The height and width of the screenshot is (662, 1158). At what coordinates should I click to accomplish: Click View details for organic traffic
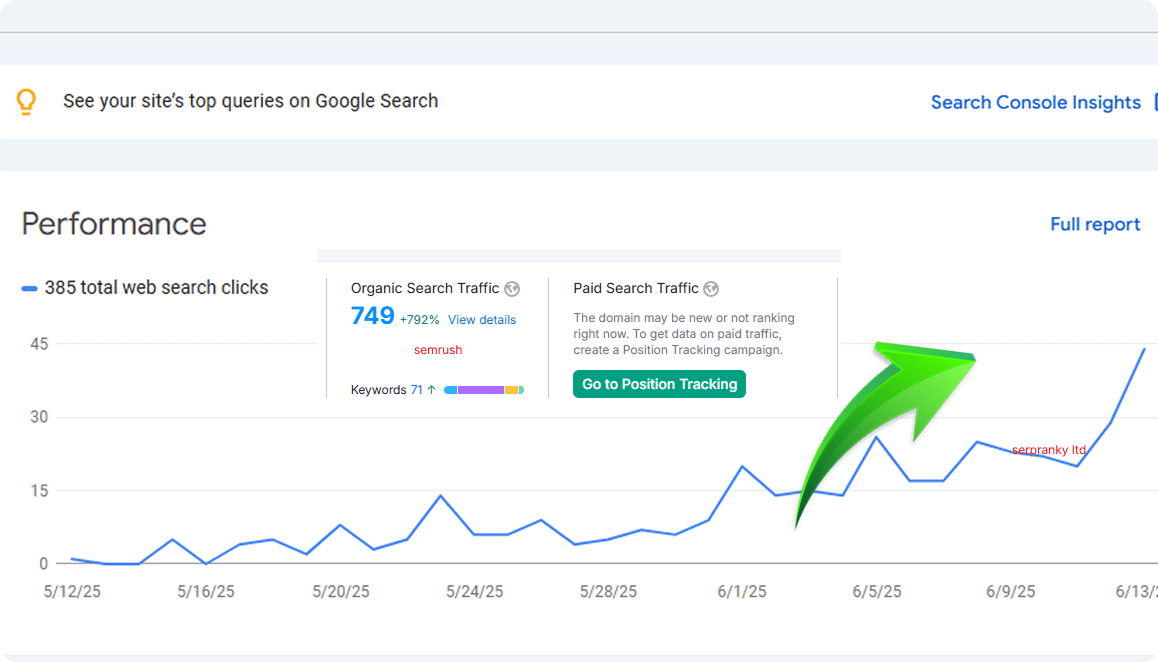click(482, 320)
